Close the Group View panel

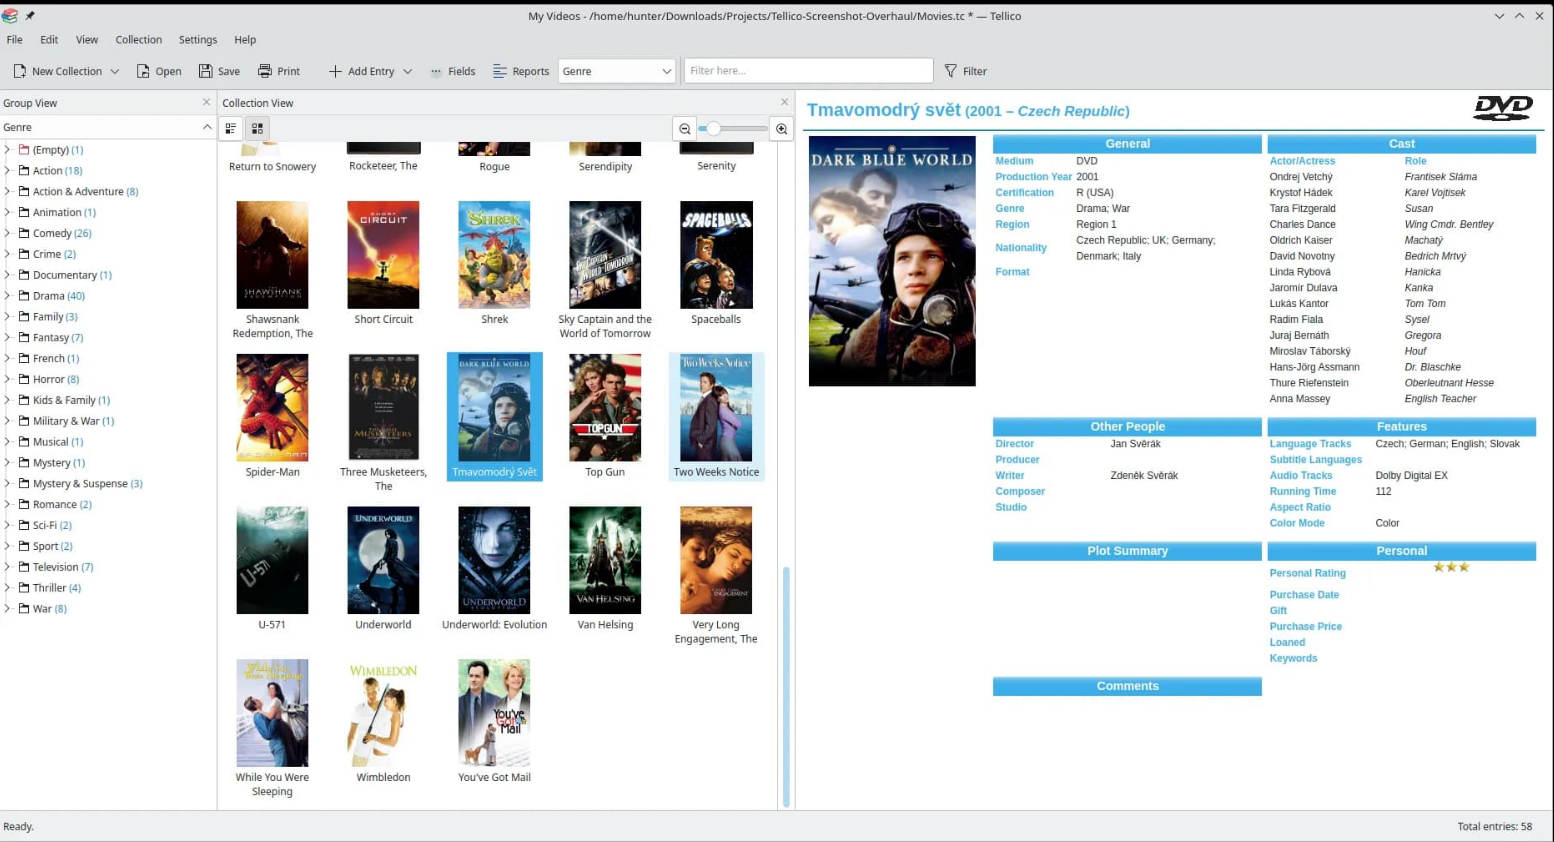pos(207,102)
